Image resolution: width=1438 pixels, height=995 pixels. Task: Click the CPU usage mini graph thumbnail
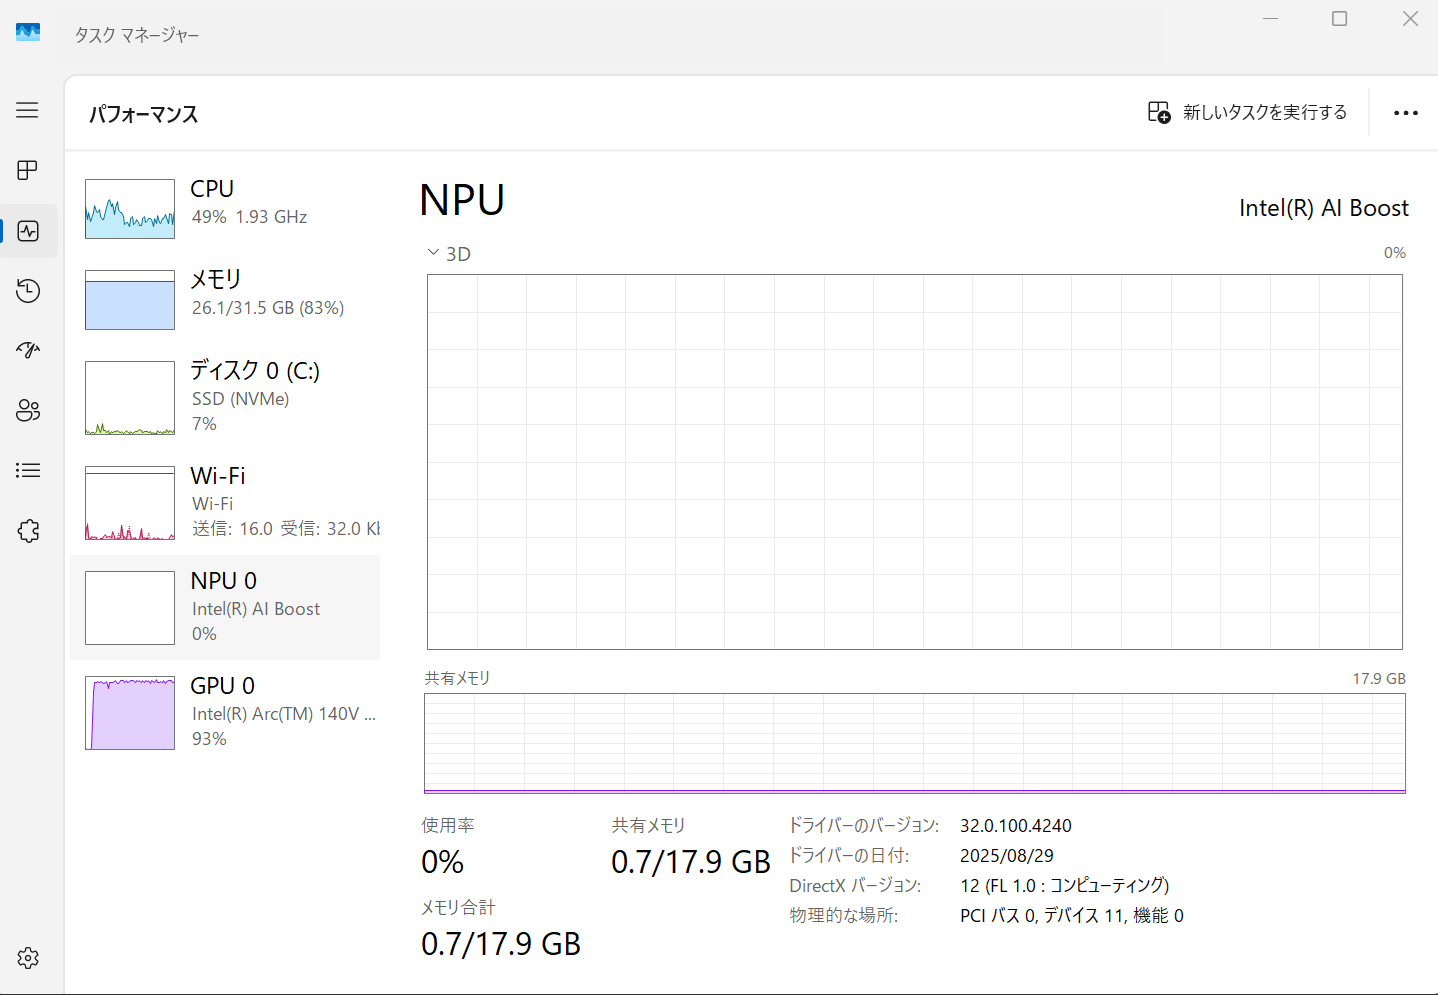click(130, 209)
